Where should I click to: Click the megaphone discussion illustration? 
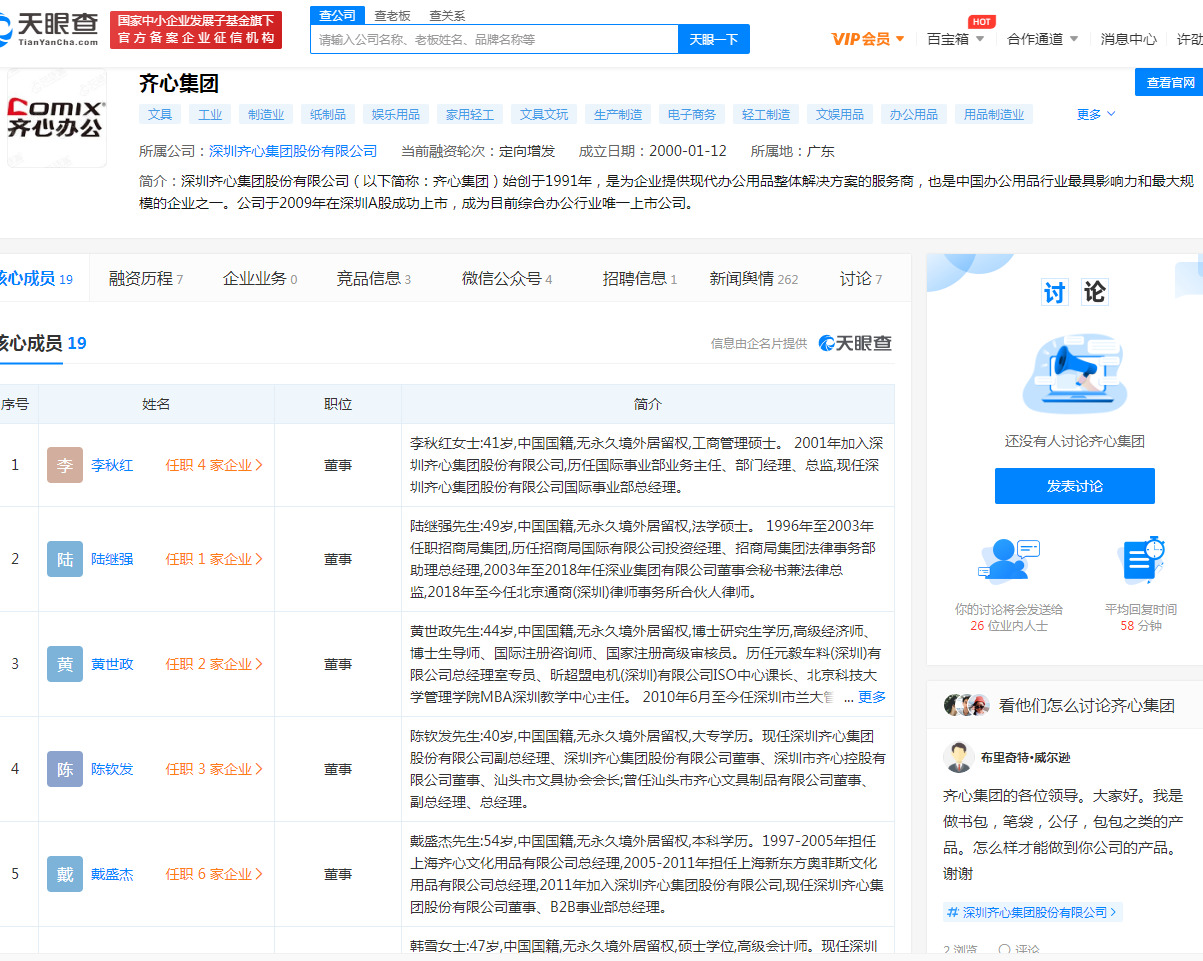[1074, 374]
